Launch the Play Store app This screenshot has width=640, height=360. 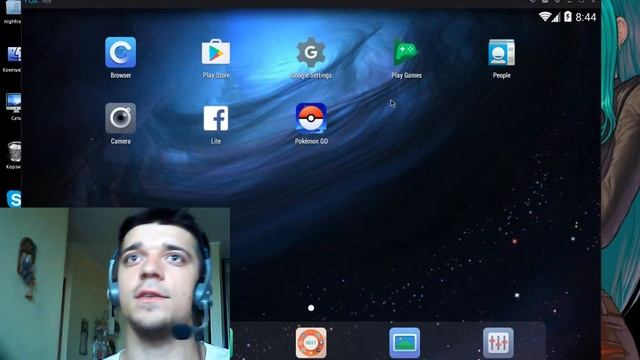tap(216, 53)
